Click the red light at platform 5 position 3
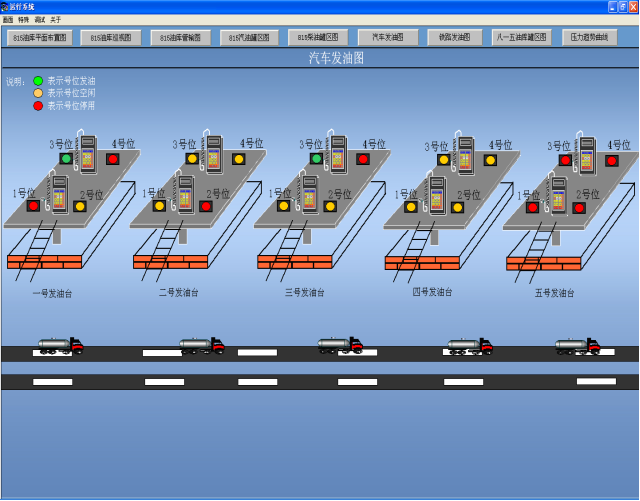 (x=565, y=160)
